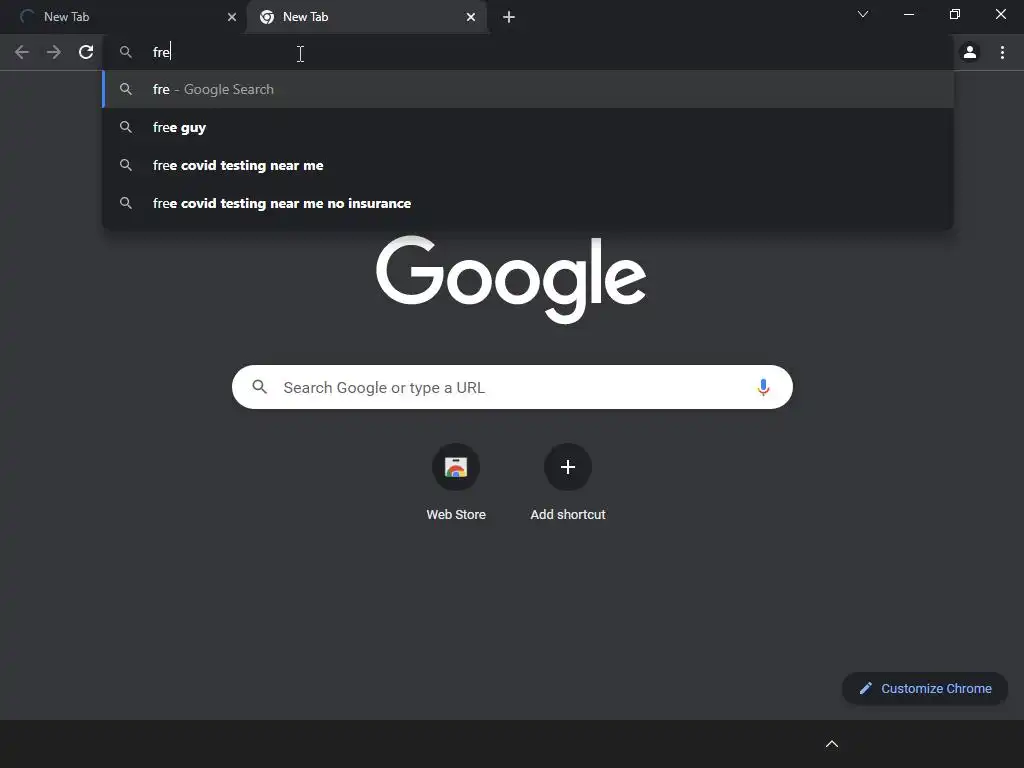Close the active New Tab tab

[471, 17]
